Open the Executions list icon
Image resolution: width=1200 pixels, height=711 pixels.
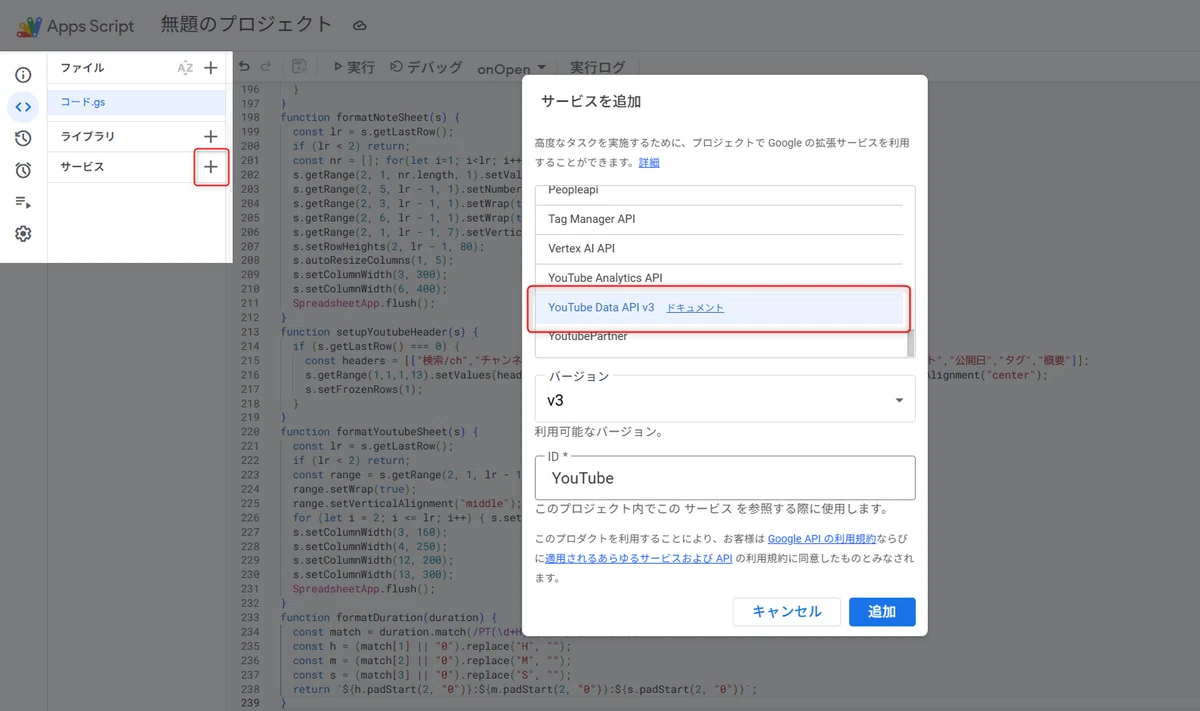point(23,202)
